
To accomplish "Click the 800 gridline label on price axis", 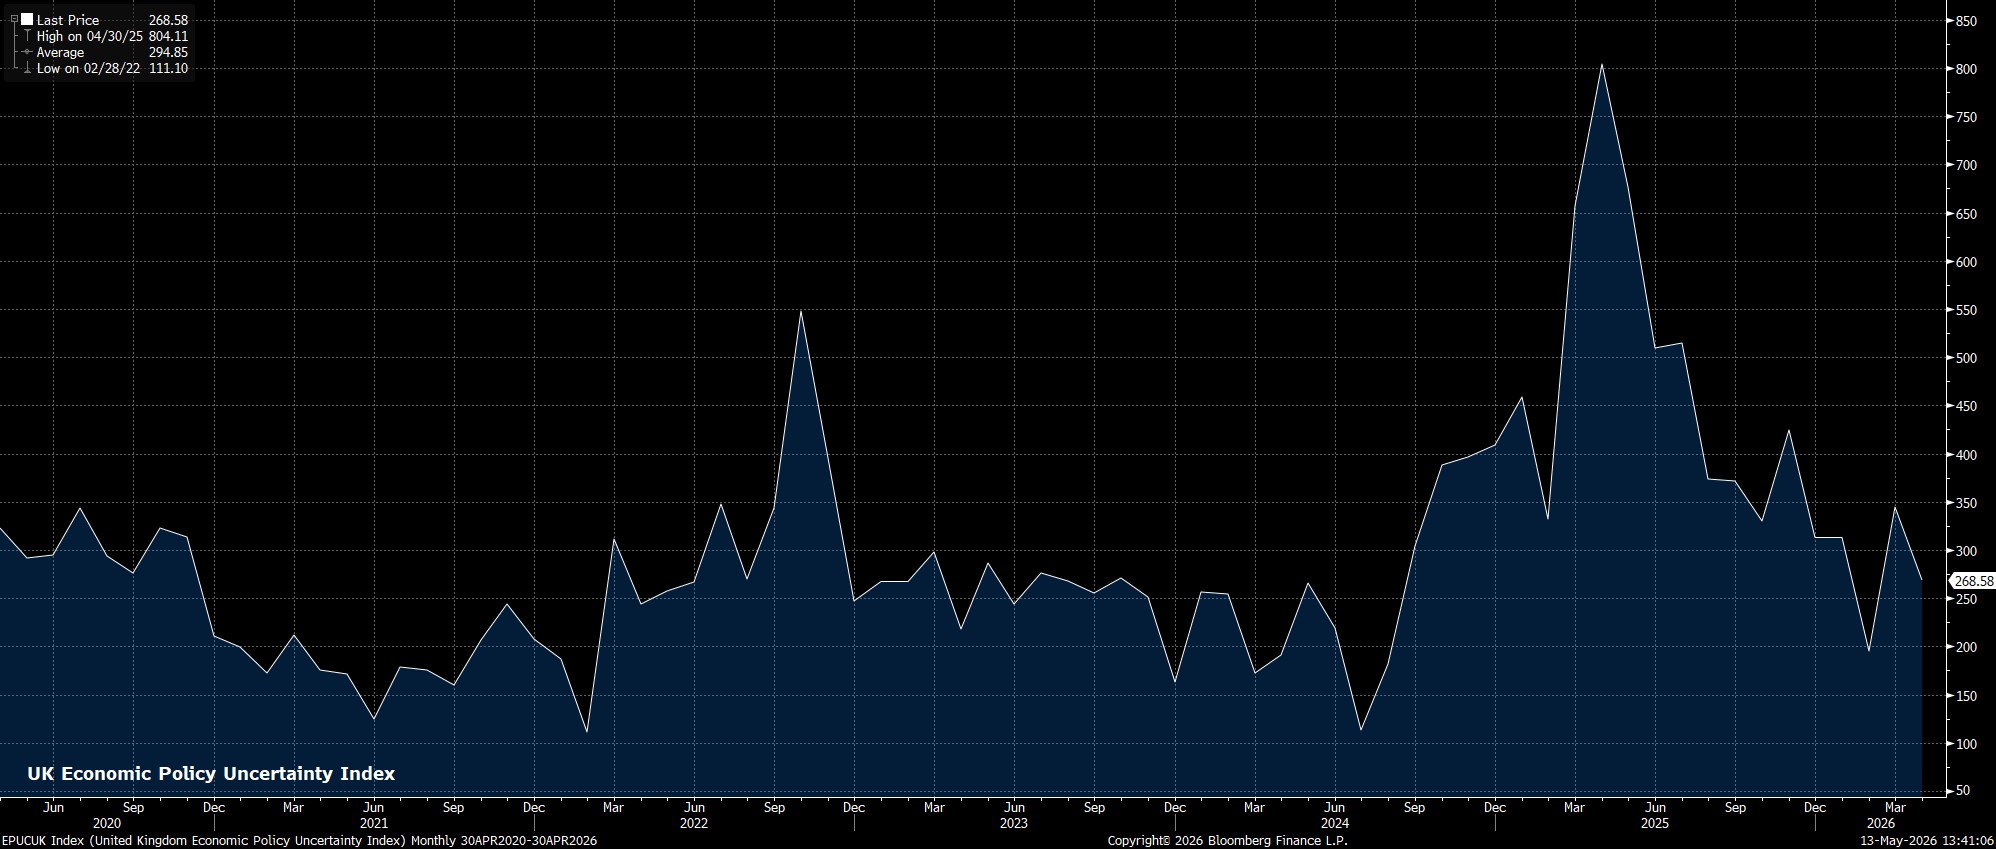I will tap(1965, 69).
